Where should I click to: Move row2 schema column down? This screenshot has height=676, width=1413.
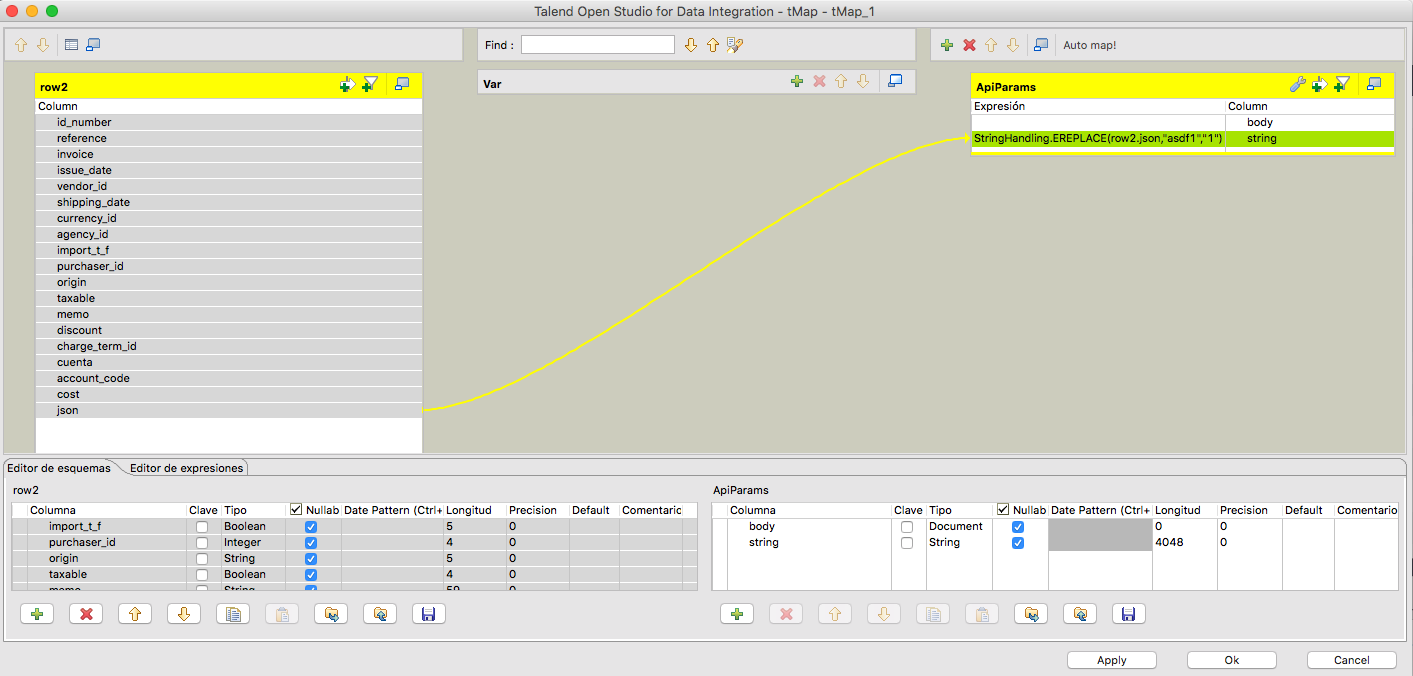click(x=184, y=614)
